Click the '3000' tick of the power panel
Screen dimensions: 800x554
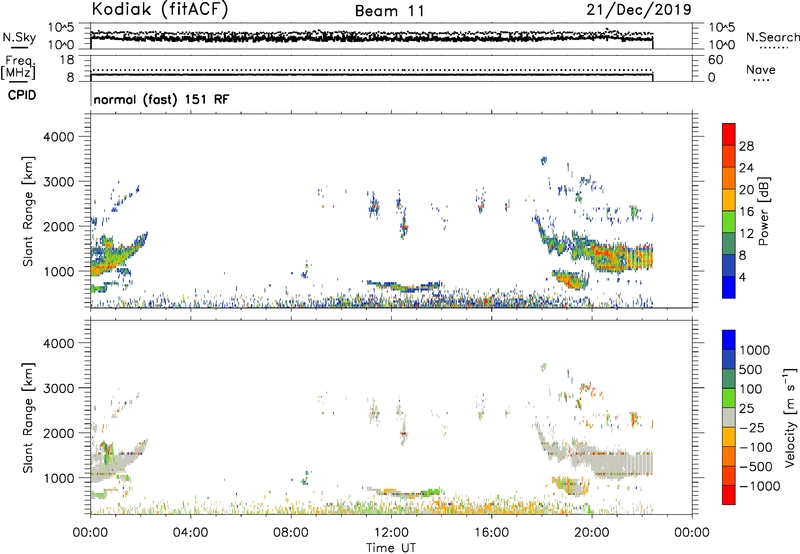(59, 182)
